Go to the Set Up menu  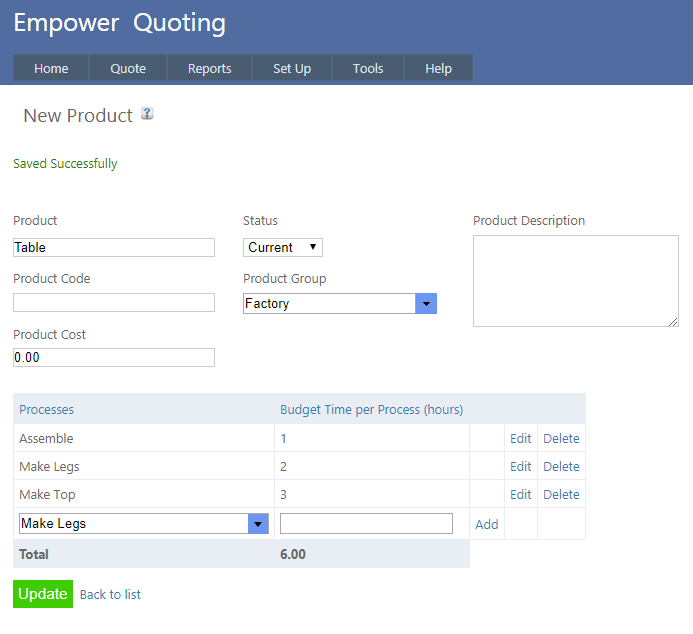point(292,68)
